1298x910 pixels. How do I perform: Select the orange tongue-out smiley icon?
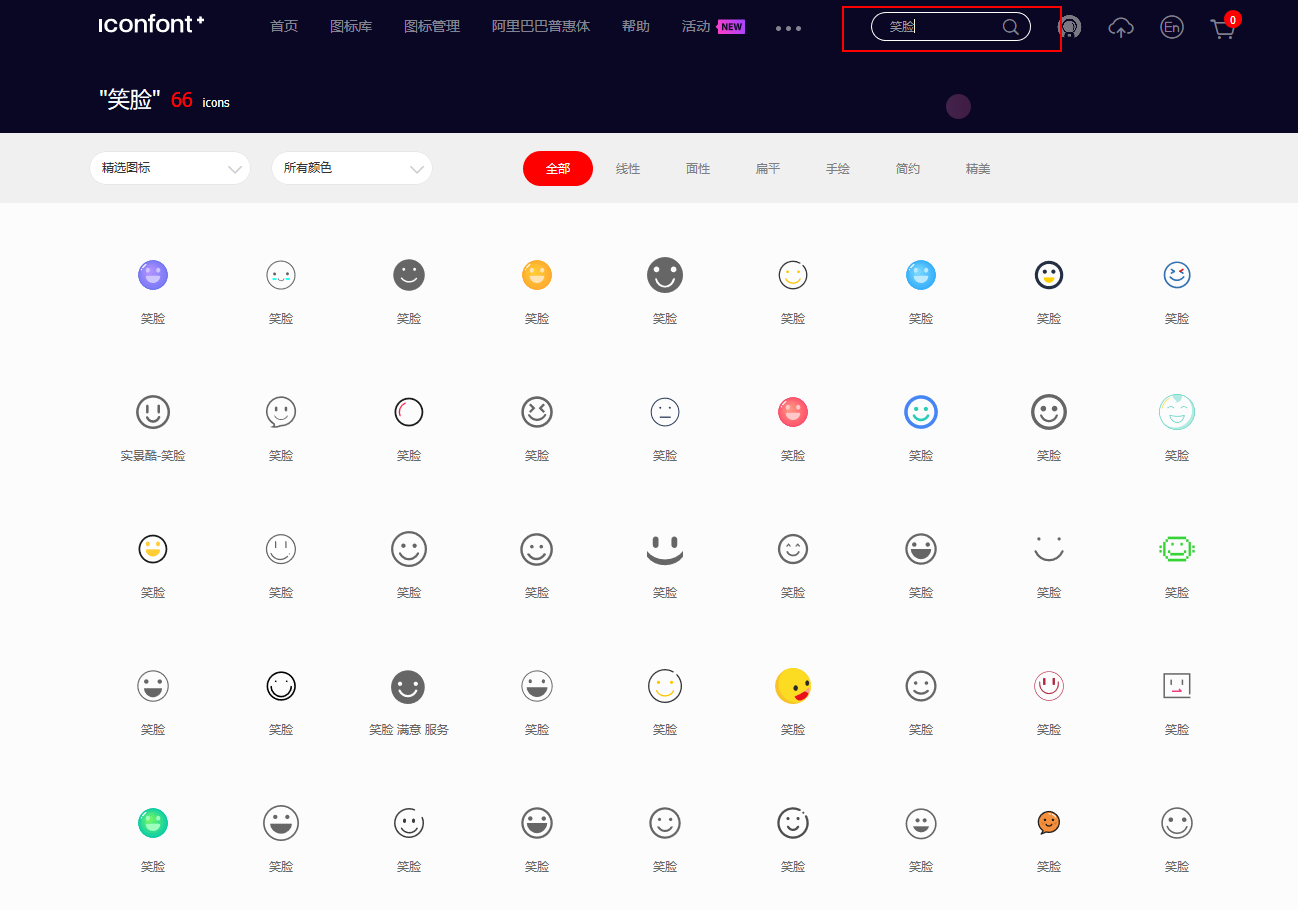click(793, 686)
